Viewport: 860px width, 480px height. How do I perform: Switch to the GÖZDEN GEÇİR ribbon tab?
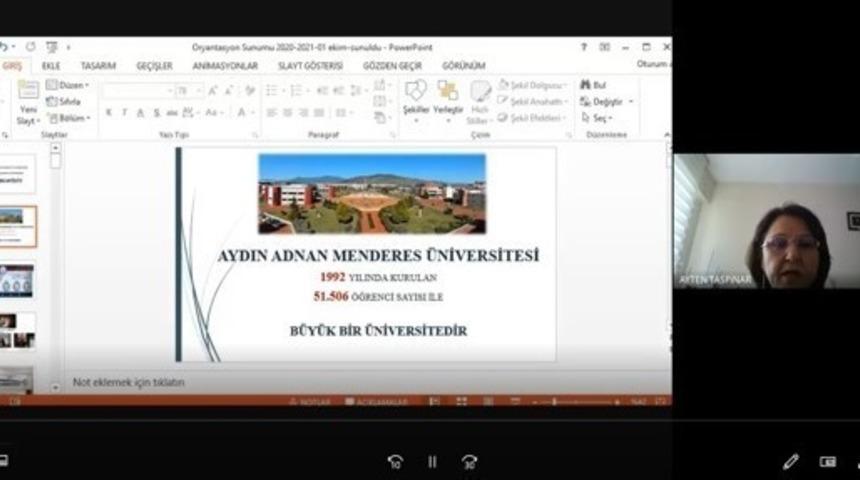(392, 66)
